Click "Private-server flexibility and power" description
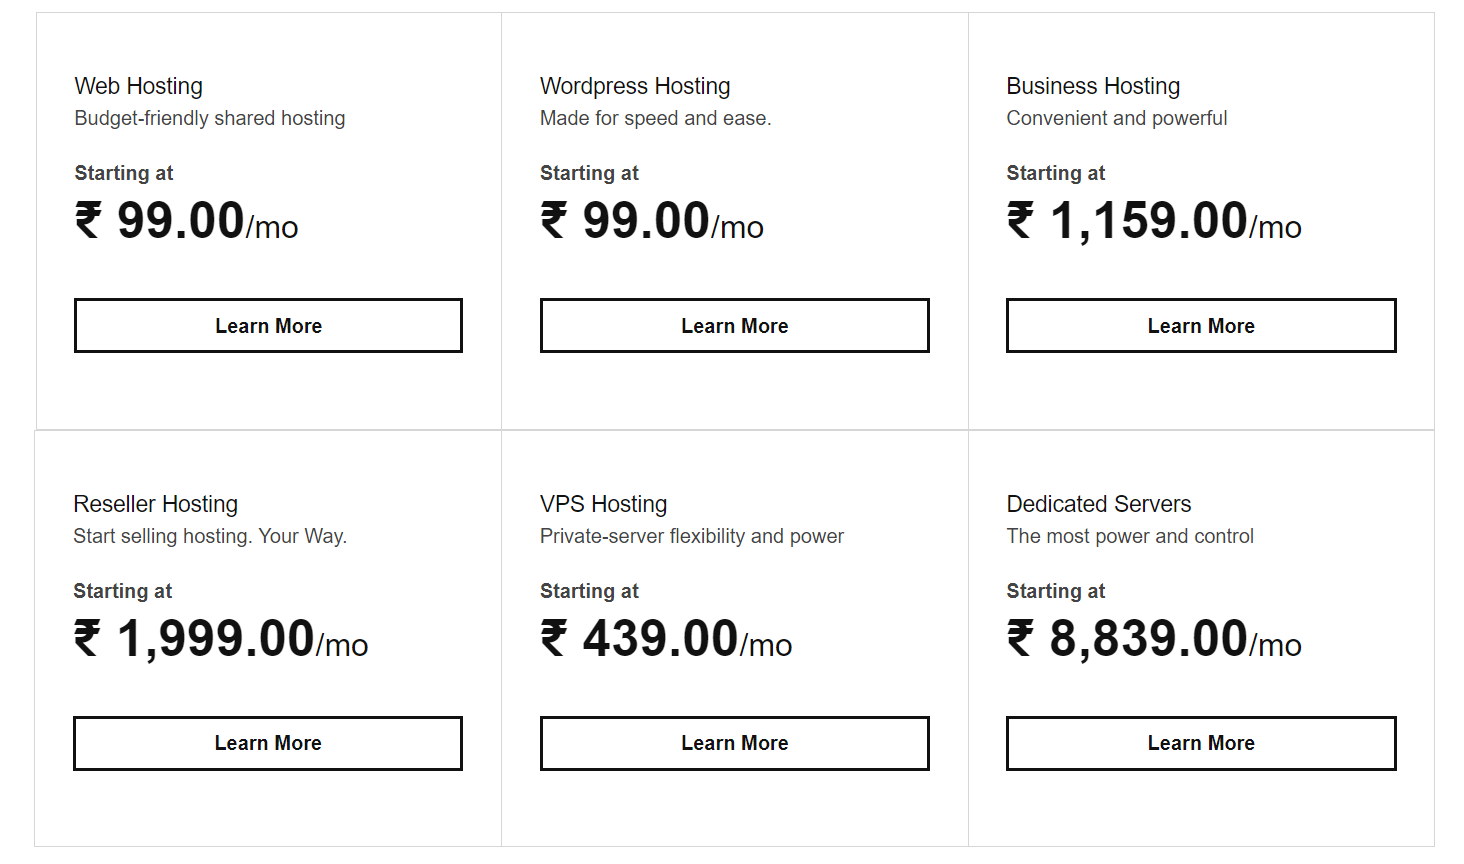The image size is (1464, 864). (692, 536)
